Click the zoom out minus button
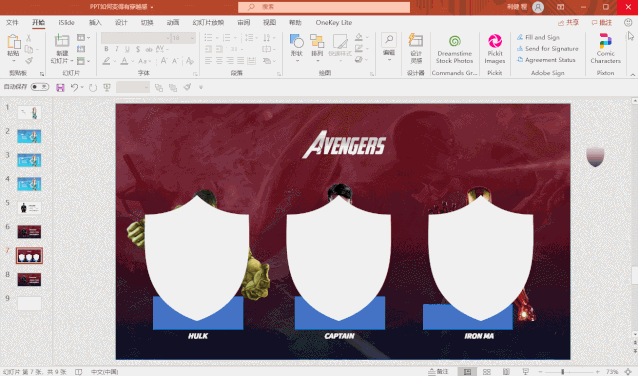 click(540, 372)
